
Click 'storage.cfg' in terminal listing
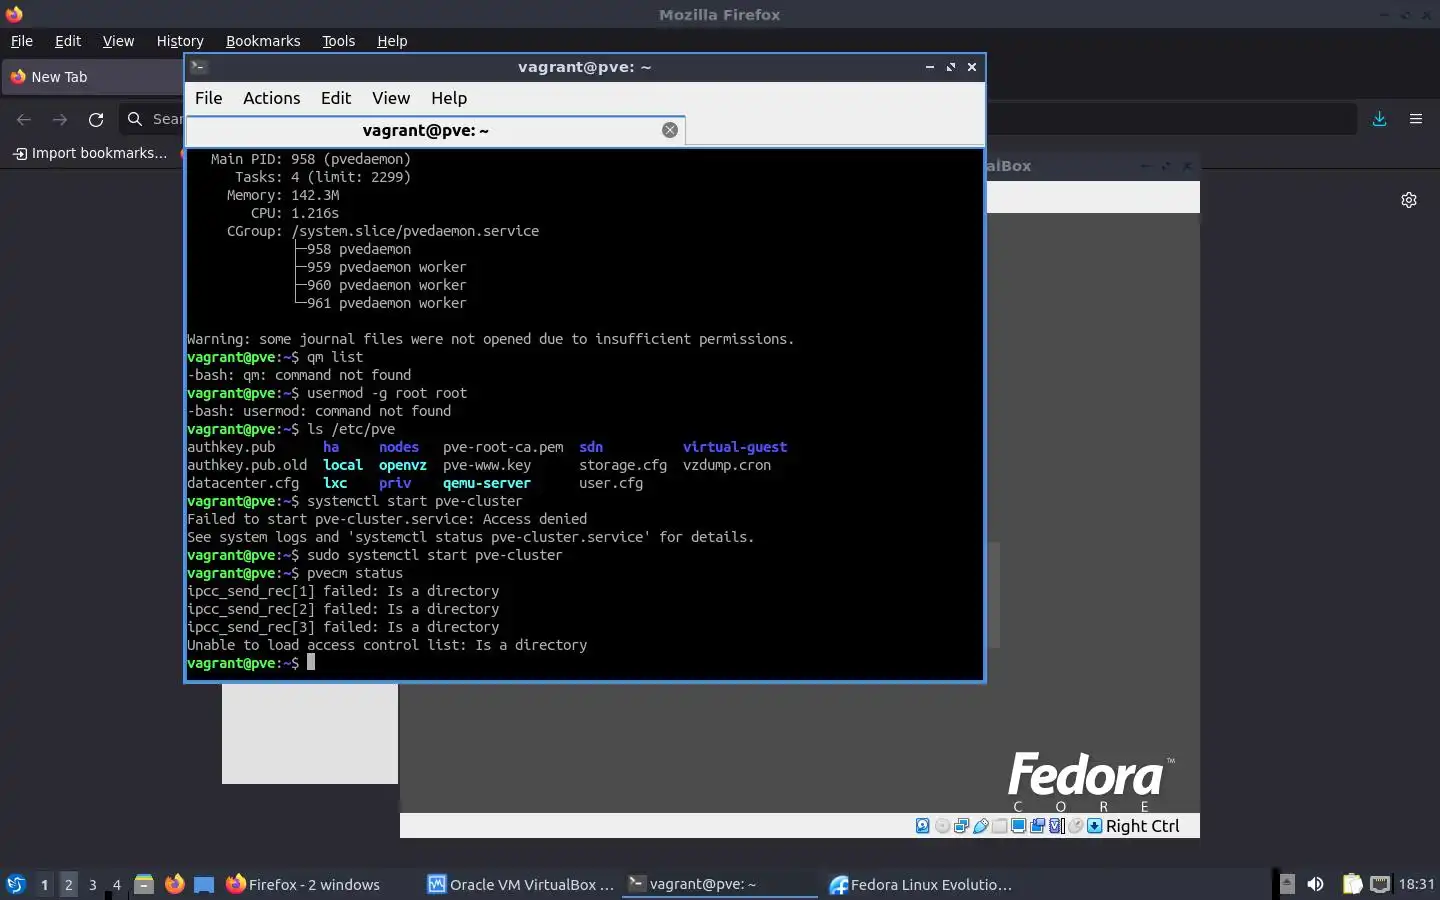(x=623, y=465)
